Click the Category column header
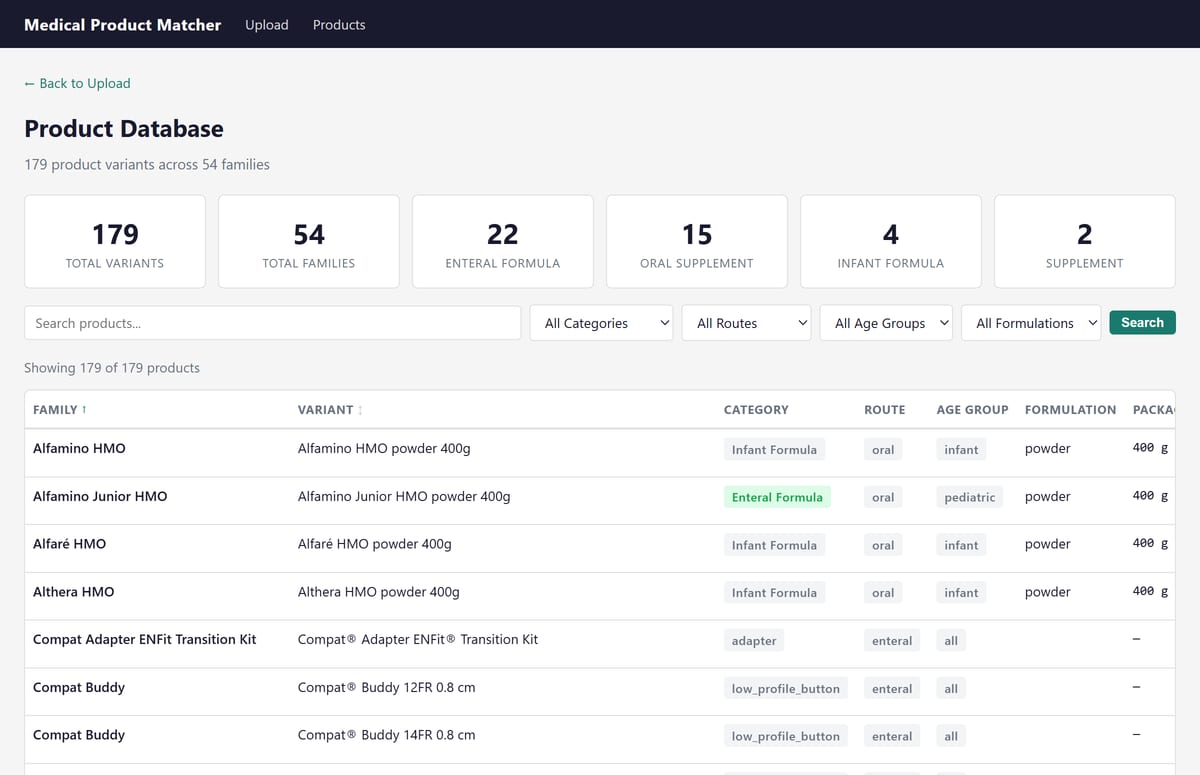The width and height of the screenshot is (1200, 775). [x=756, y=410]
